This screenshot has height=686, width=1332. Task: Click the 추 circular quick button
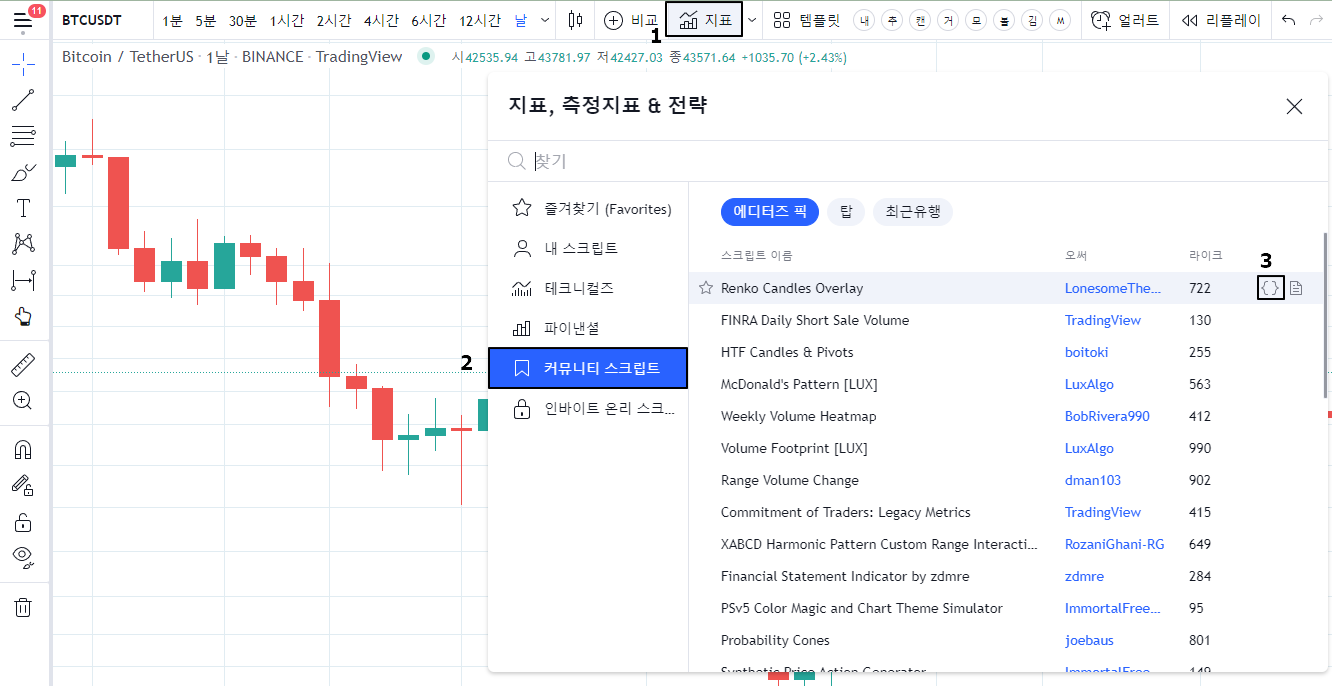(894, 20)
